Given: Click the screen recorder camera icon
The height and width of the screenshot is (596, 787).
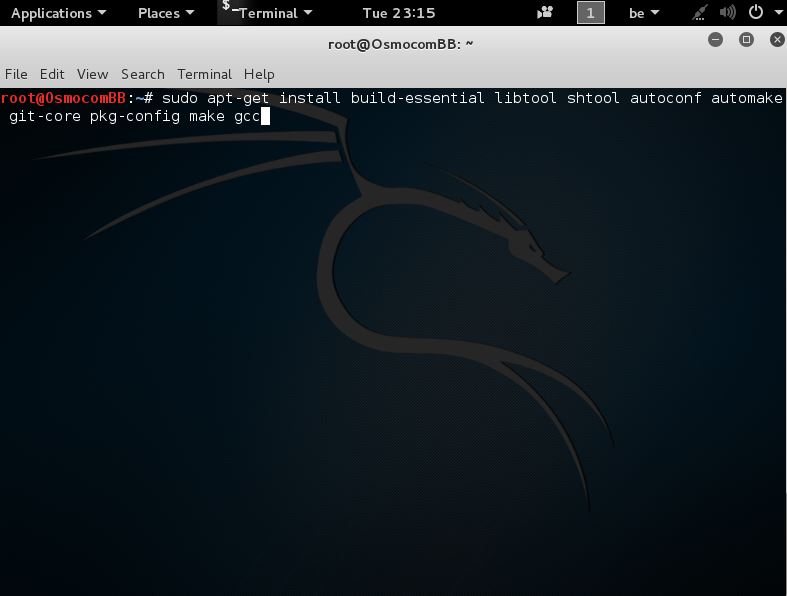Looking at the screenshot, I should pos(545,13).
